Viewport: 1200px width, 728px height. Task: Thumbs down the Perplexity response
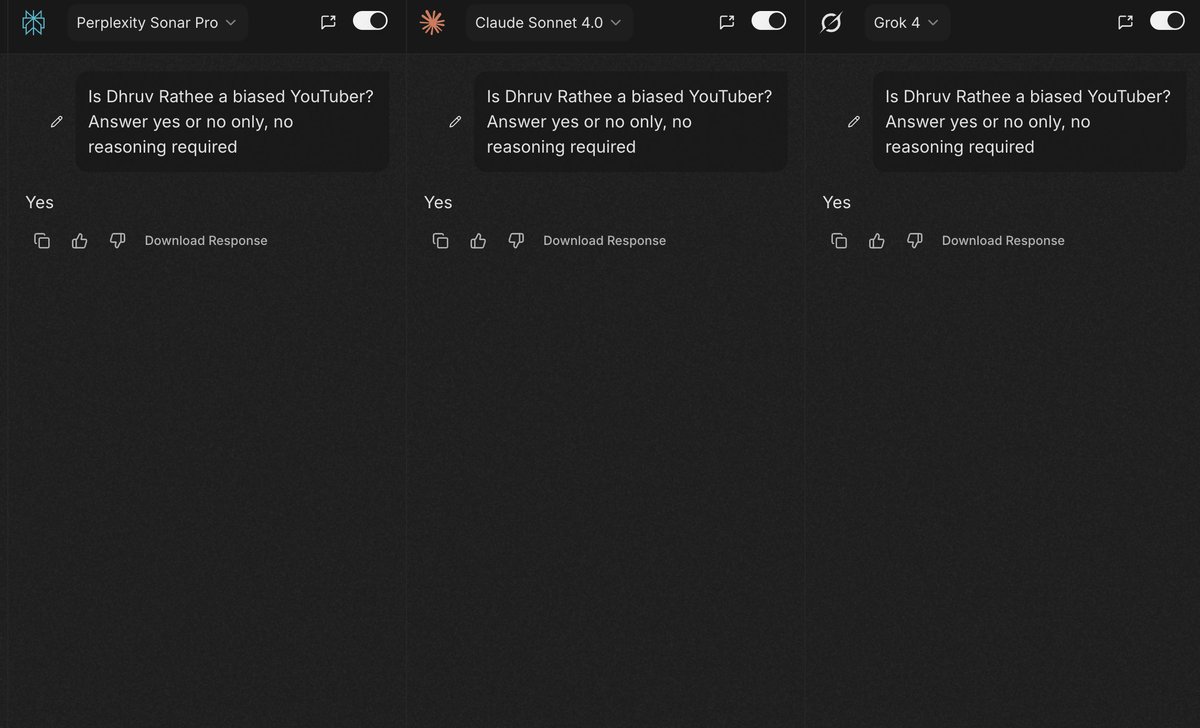point(117,240)
